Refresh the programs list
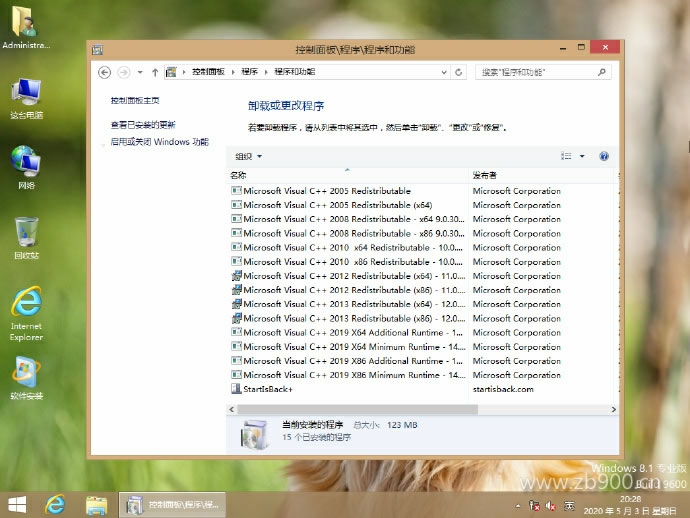Image resolution: width=690 pixels, height=518 pixels. click(x=459, y=72)
